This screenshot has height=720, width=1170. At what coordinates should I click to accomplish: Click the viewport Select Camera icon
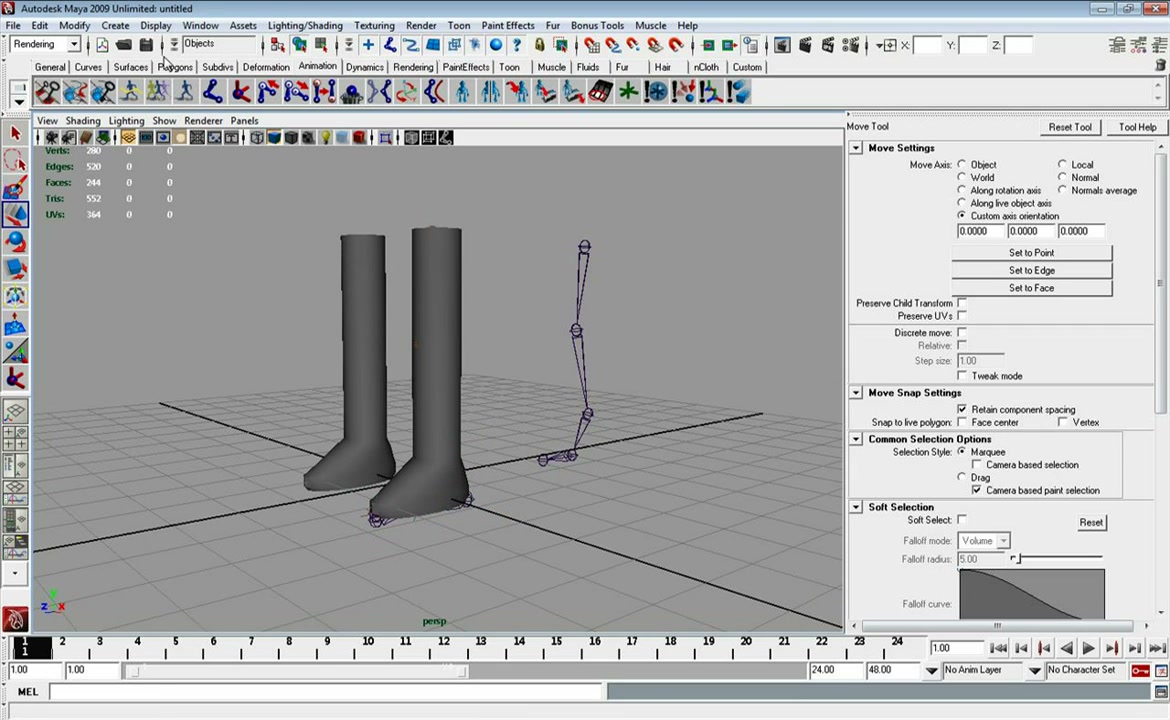pyautogui.click(x=51, y=138)
